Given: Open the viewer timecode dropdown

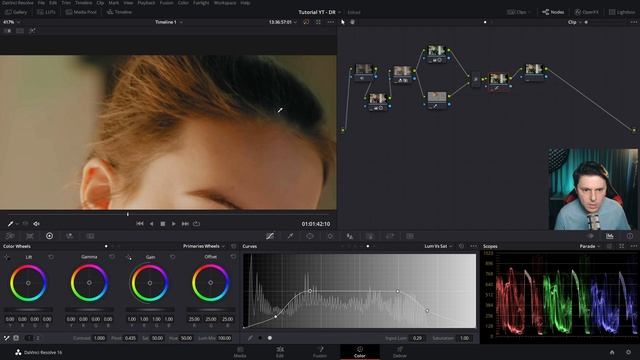Looking at the screenshot, I should pyautogui.click(x=282, y=22).
